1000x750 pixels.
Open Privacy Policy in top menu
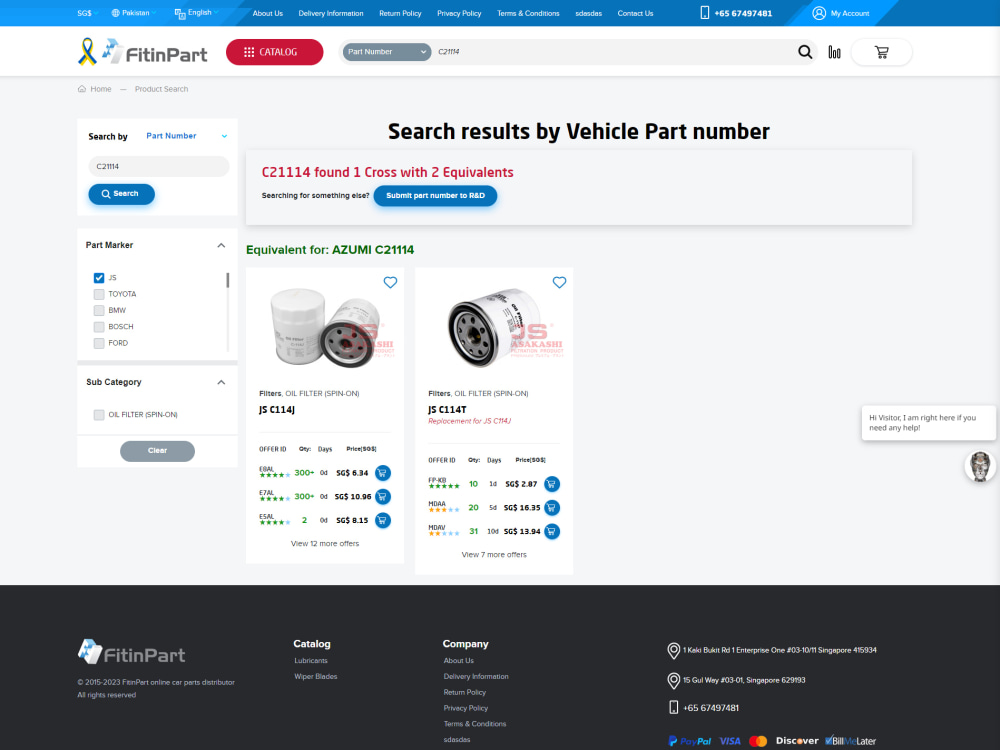(459, 13)
